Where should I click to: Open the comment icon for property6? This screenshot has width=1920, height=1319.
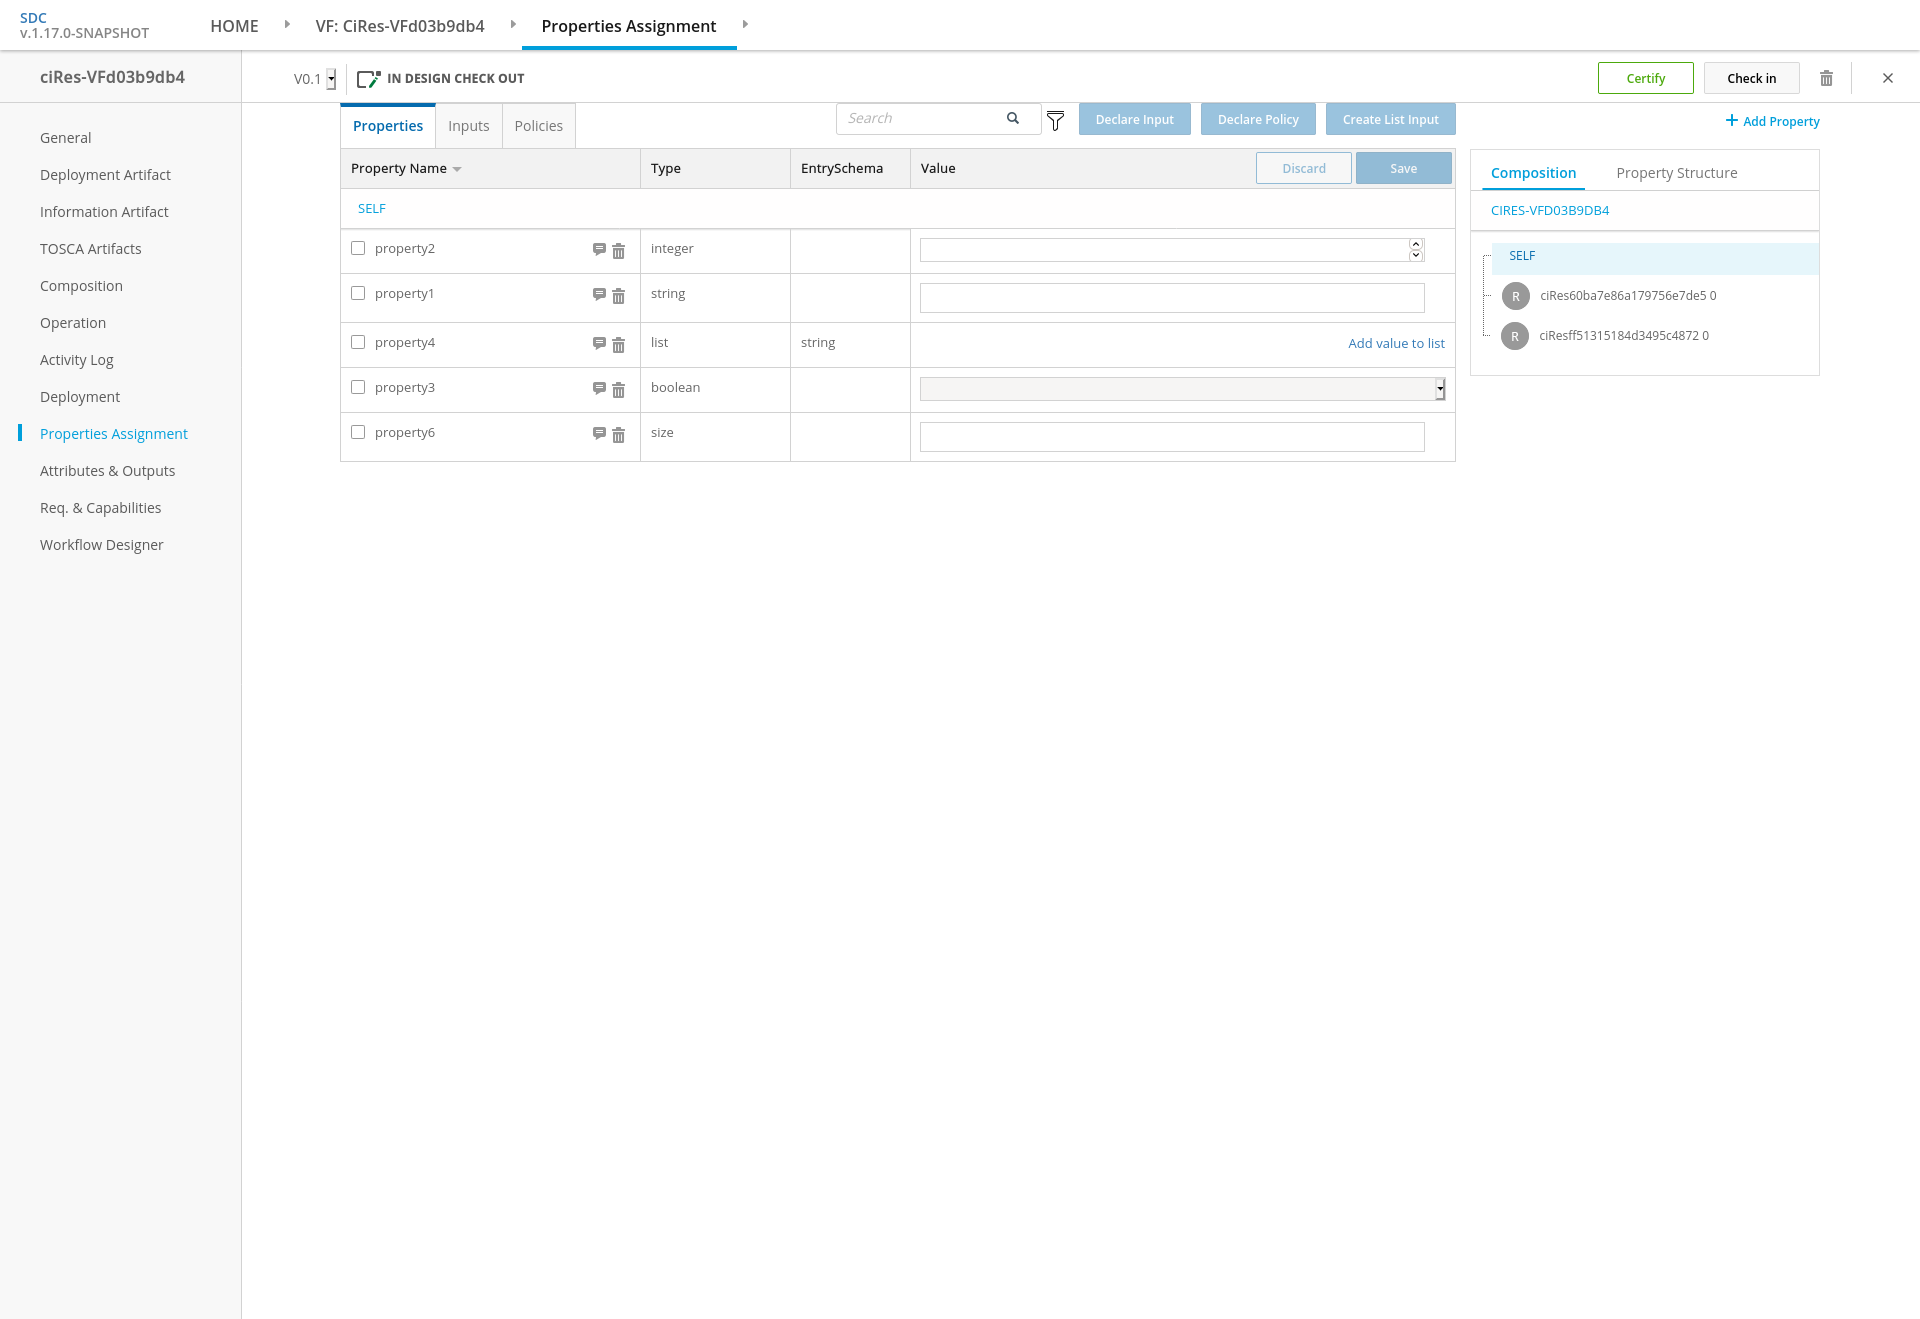(599, 433)
